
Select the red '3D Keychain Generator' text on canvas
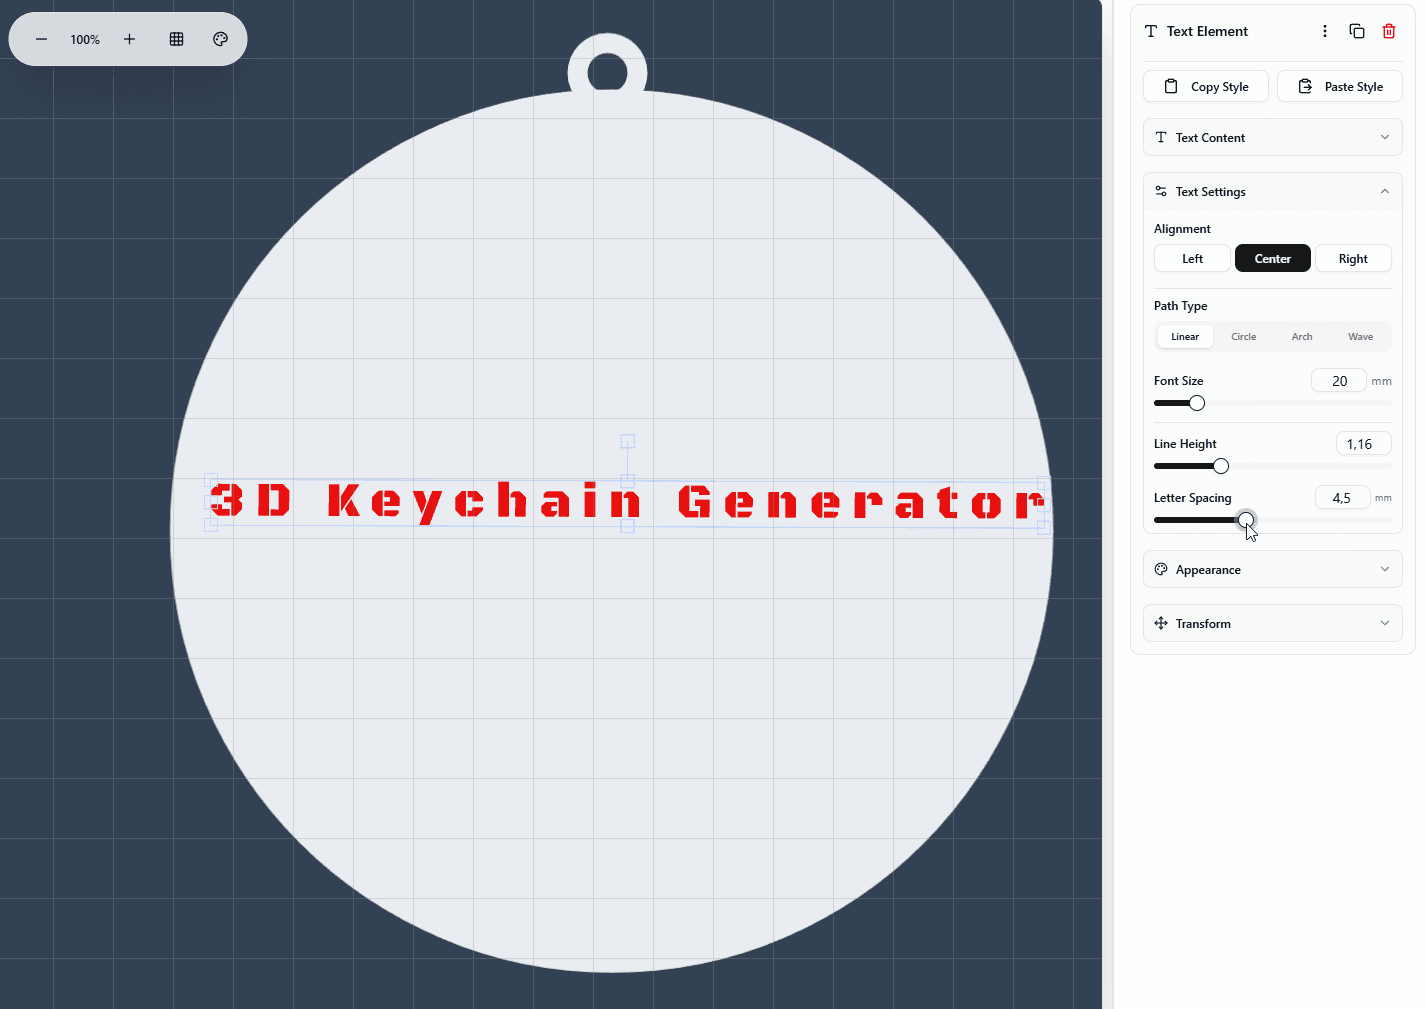click(628, 502)
